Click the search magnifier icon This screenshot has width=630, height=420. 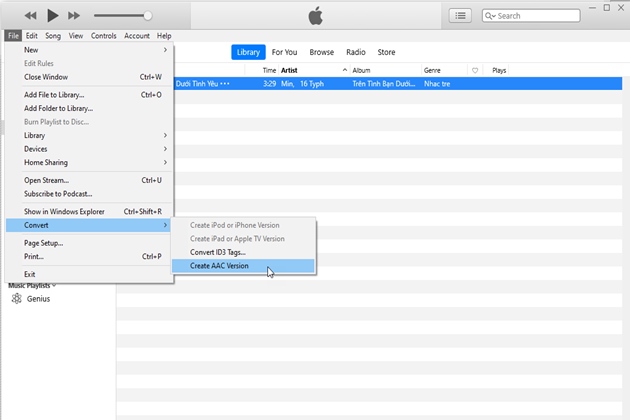click(490, 16)
